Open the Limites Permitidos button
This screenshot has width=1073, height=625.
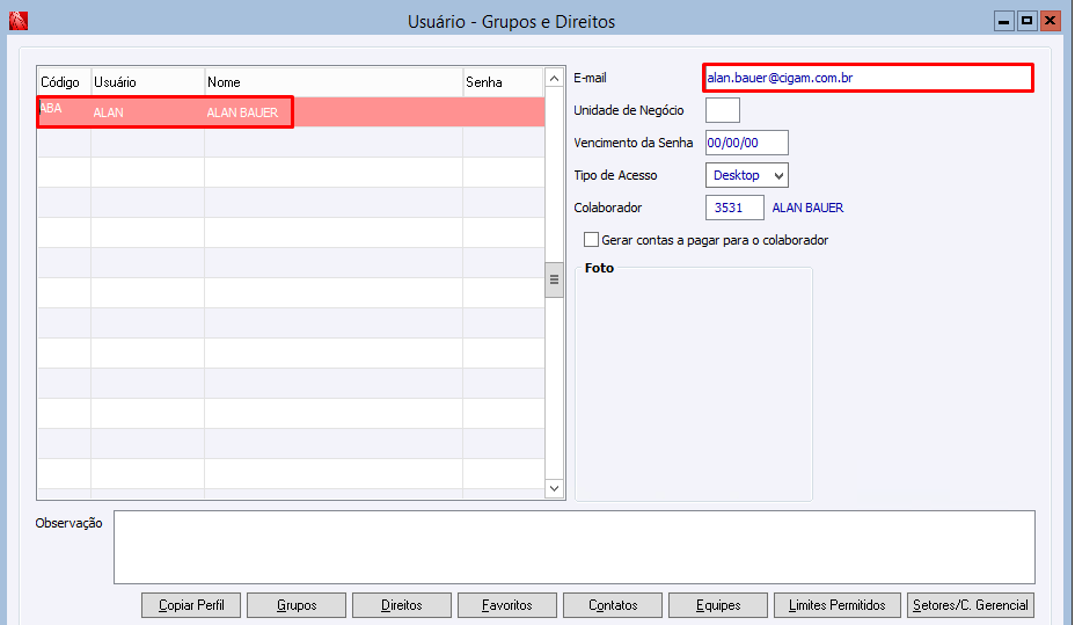pyautogui.click(x=837, y=605)
